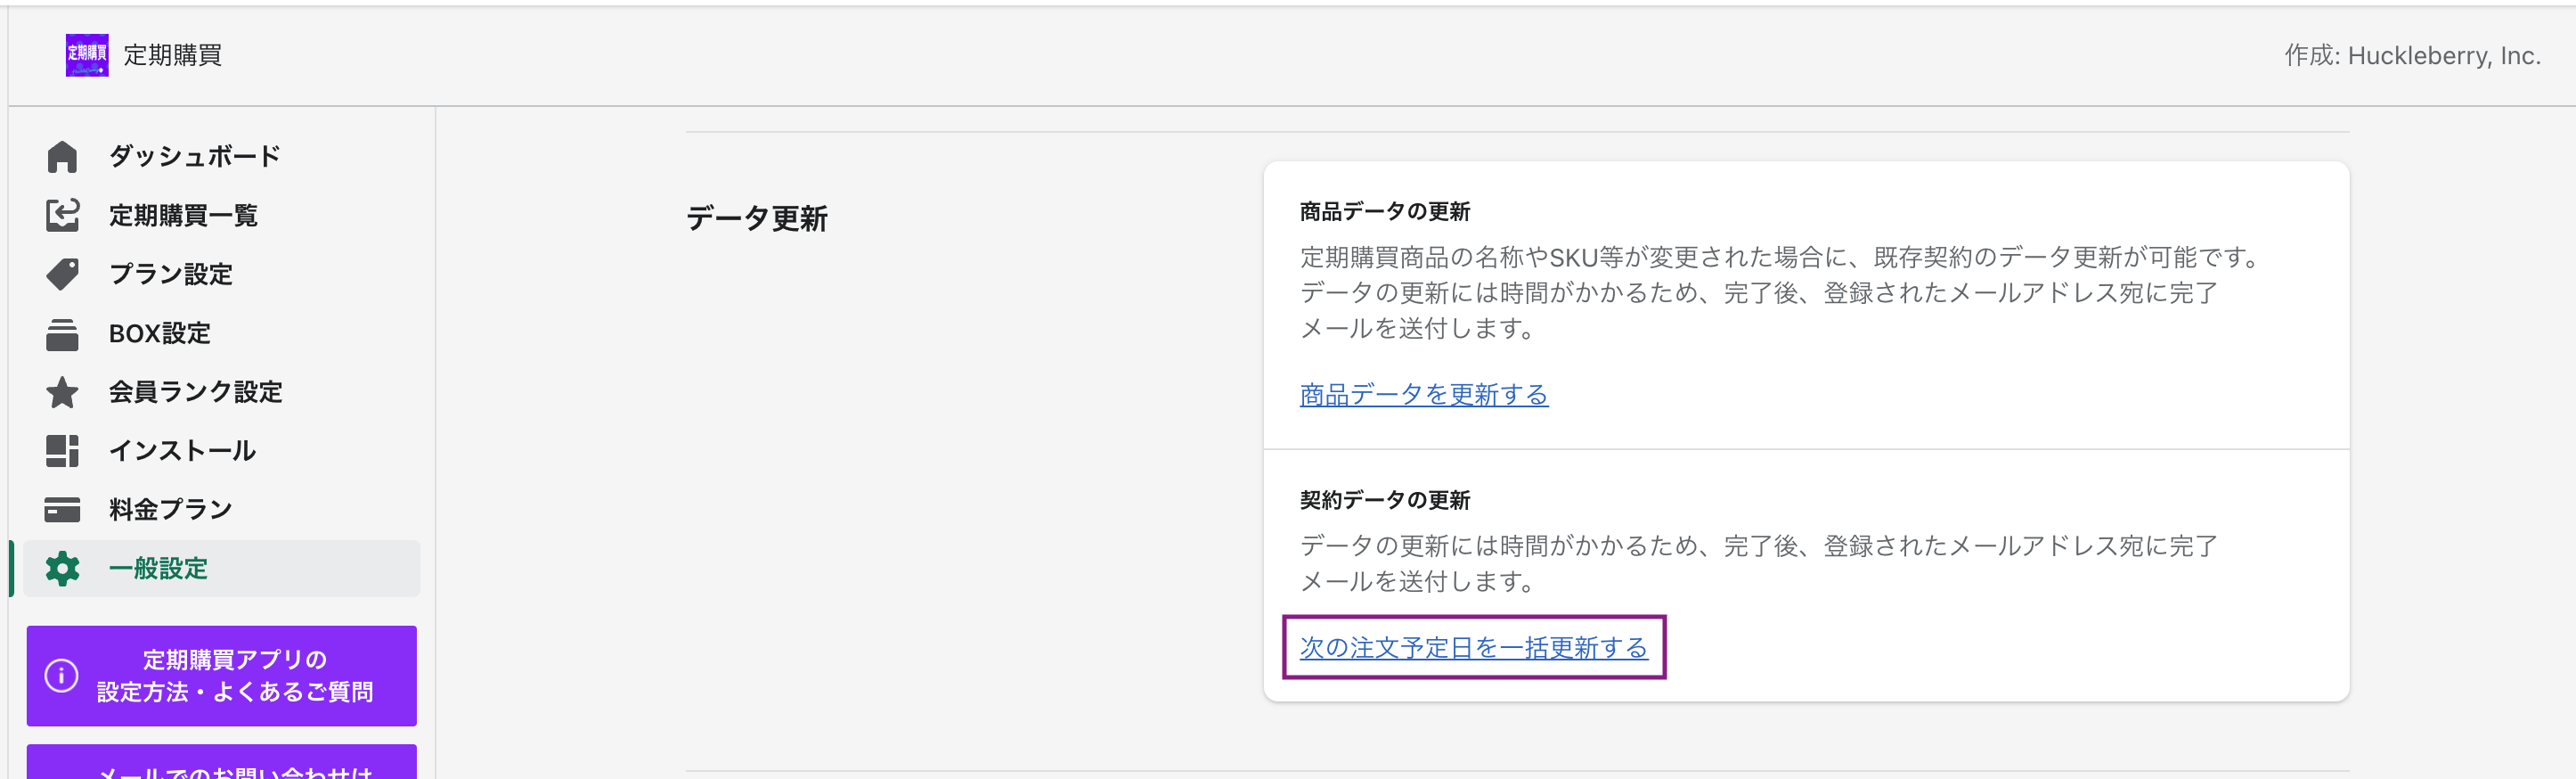Click the subscription list icon

coord(62,215)
